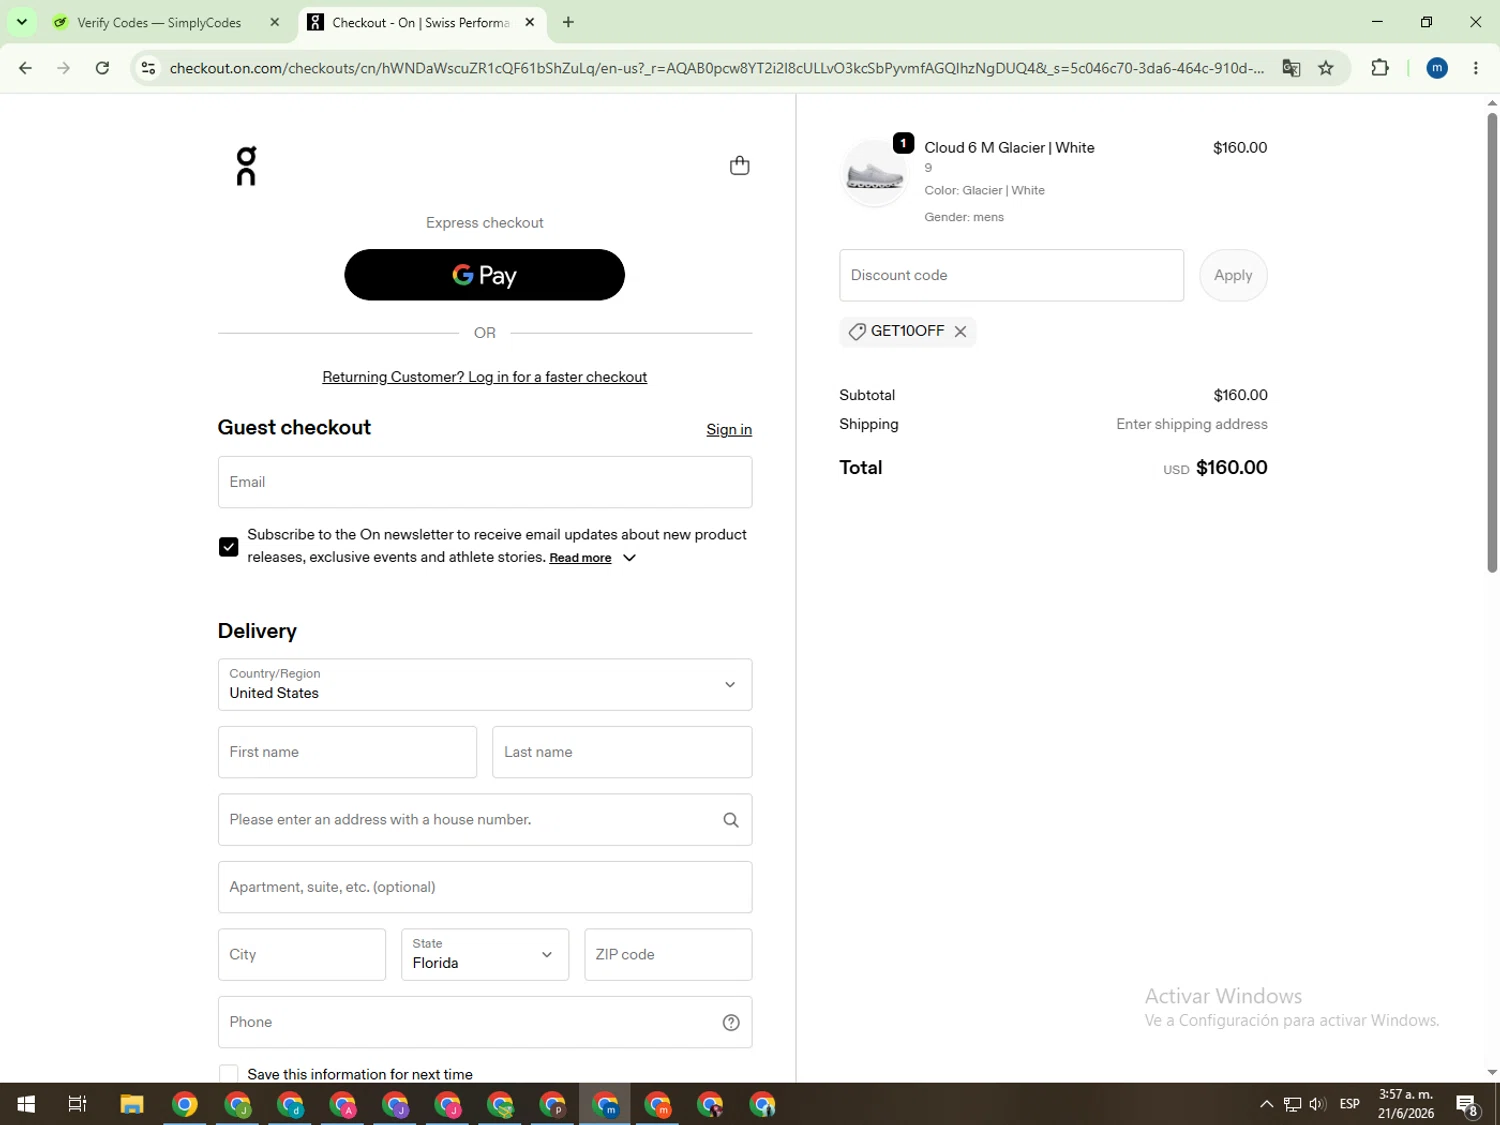Image resolution: width=1500 pixels, height=1125 pixels.
Task: Open File Explorer from the taskbar
Action: point(132,1104)
